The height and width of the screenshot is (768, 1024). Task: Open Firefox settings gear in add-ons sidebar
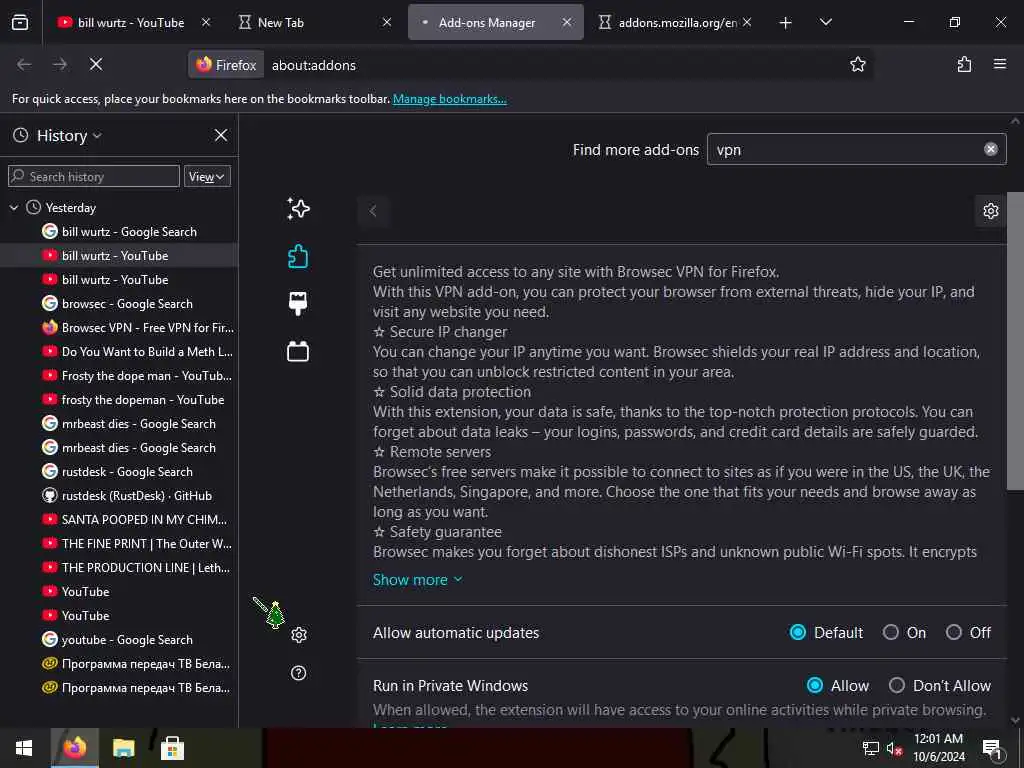click(x=299, y=635)
